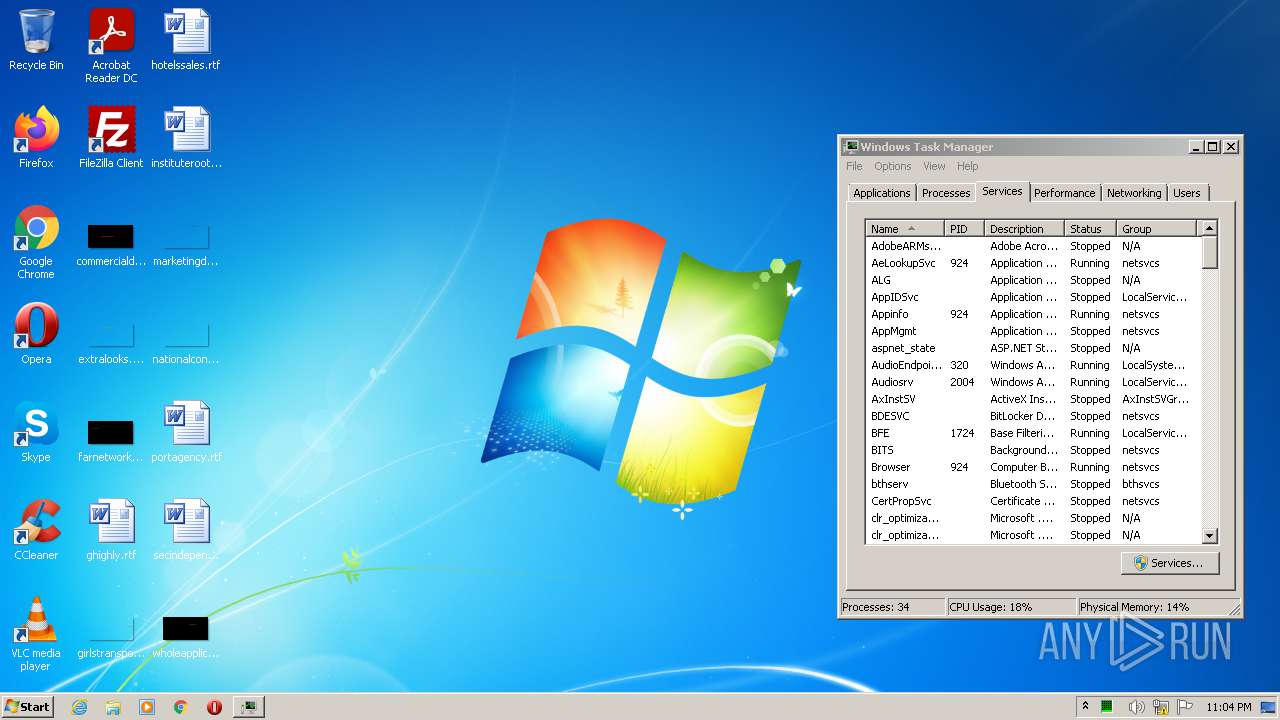This screenshot has width=1280, height=720.
Task: Open the Start menu
Action: (27, 707)
